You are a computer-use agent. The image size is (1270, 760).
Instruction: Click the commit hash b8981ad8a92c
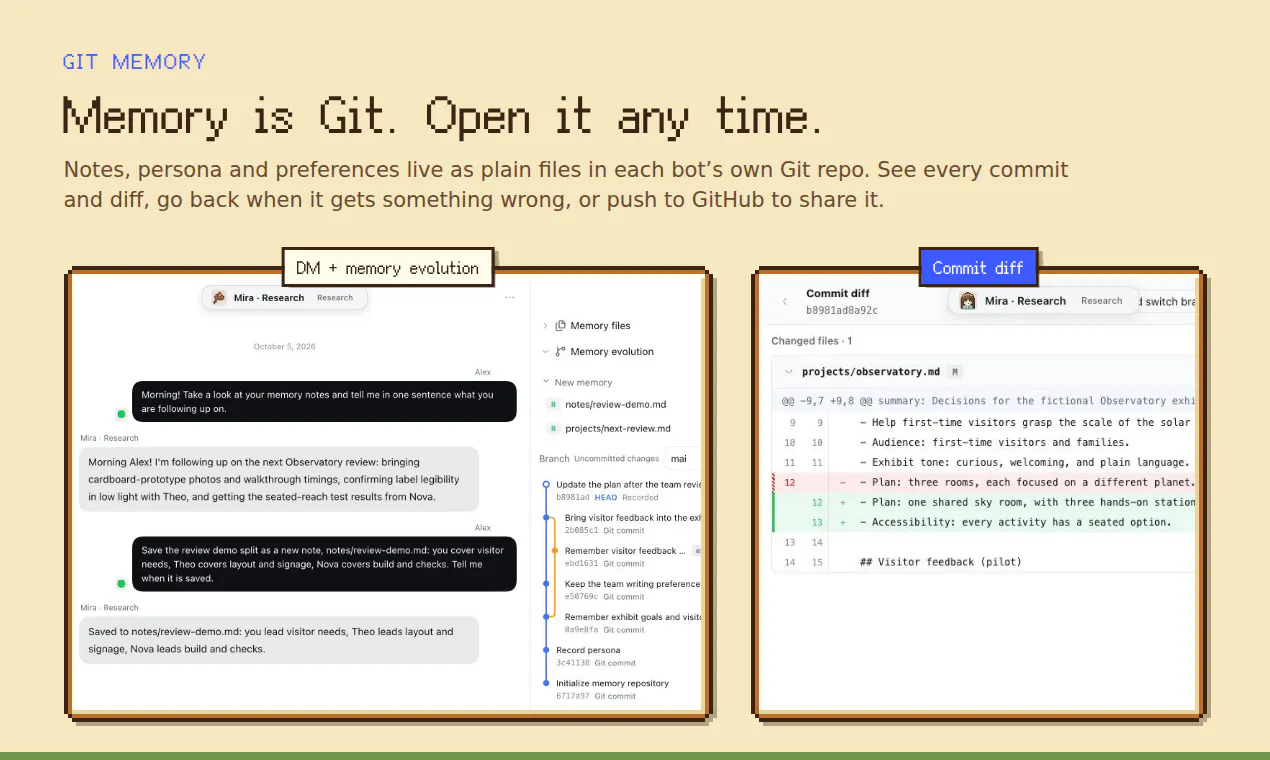(x=842, y=310)
